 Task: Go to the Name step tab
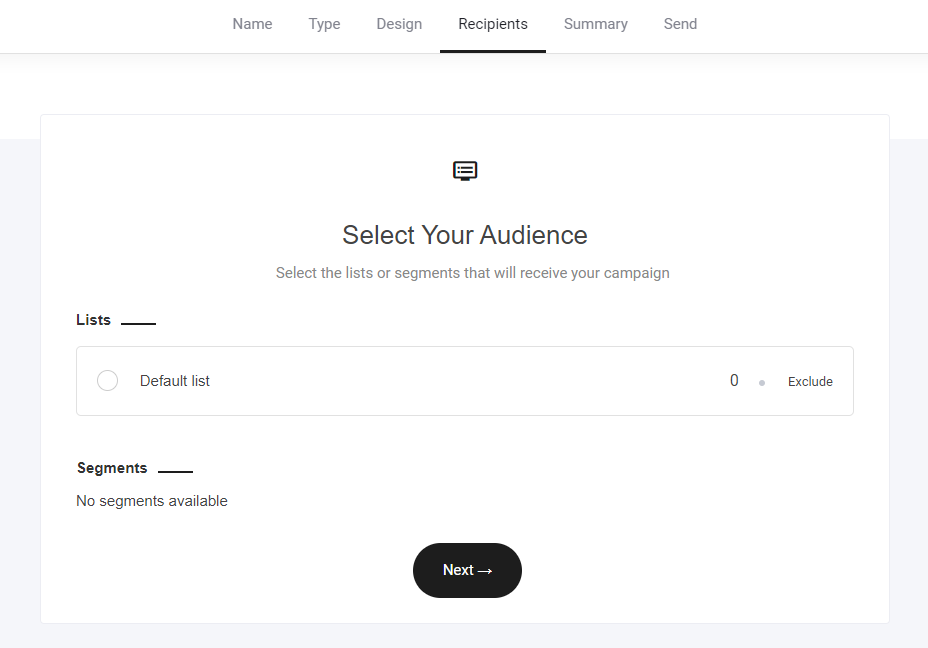pyautogui.click(x=252, y=24)
